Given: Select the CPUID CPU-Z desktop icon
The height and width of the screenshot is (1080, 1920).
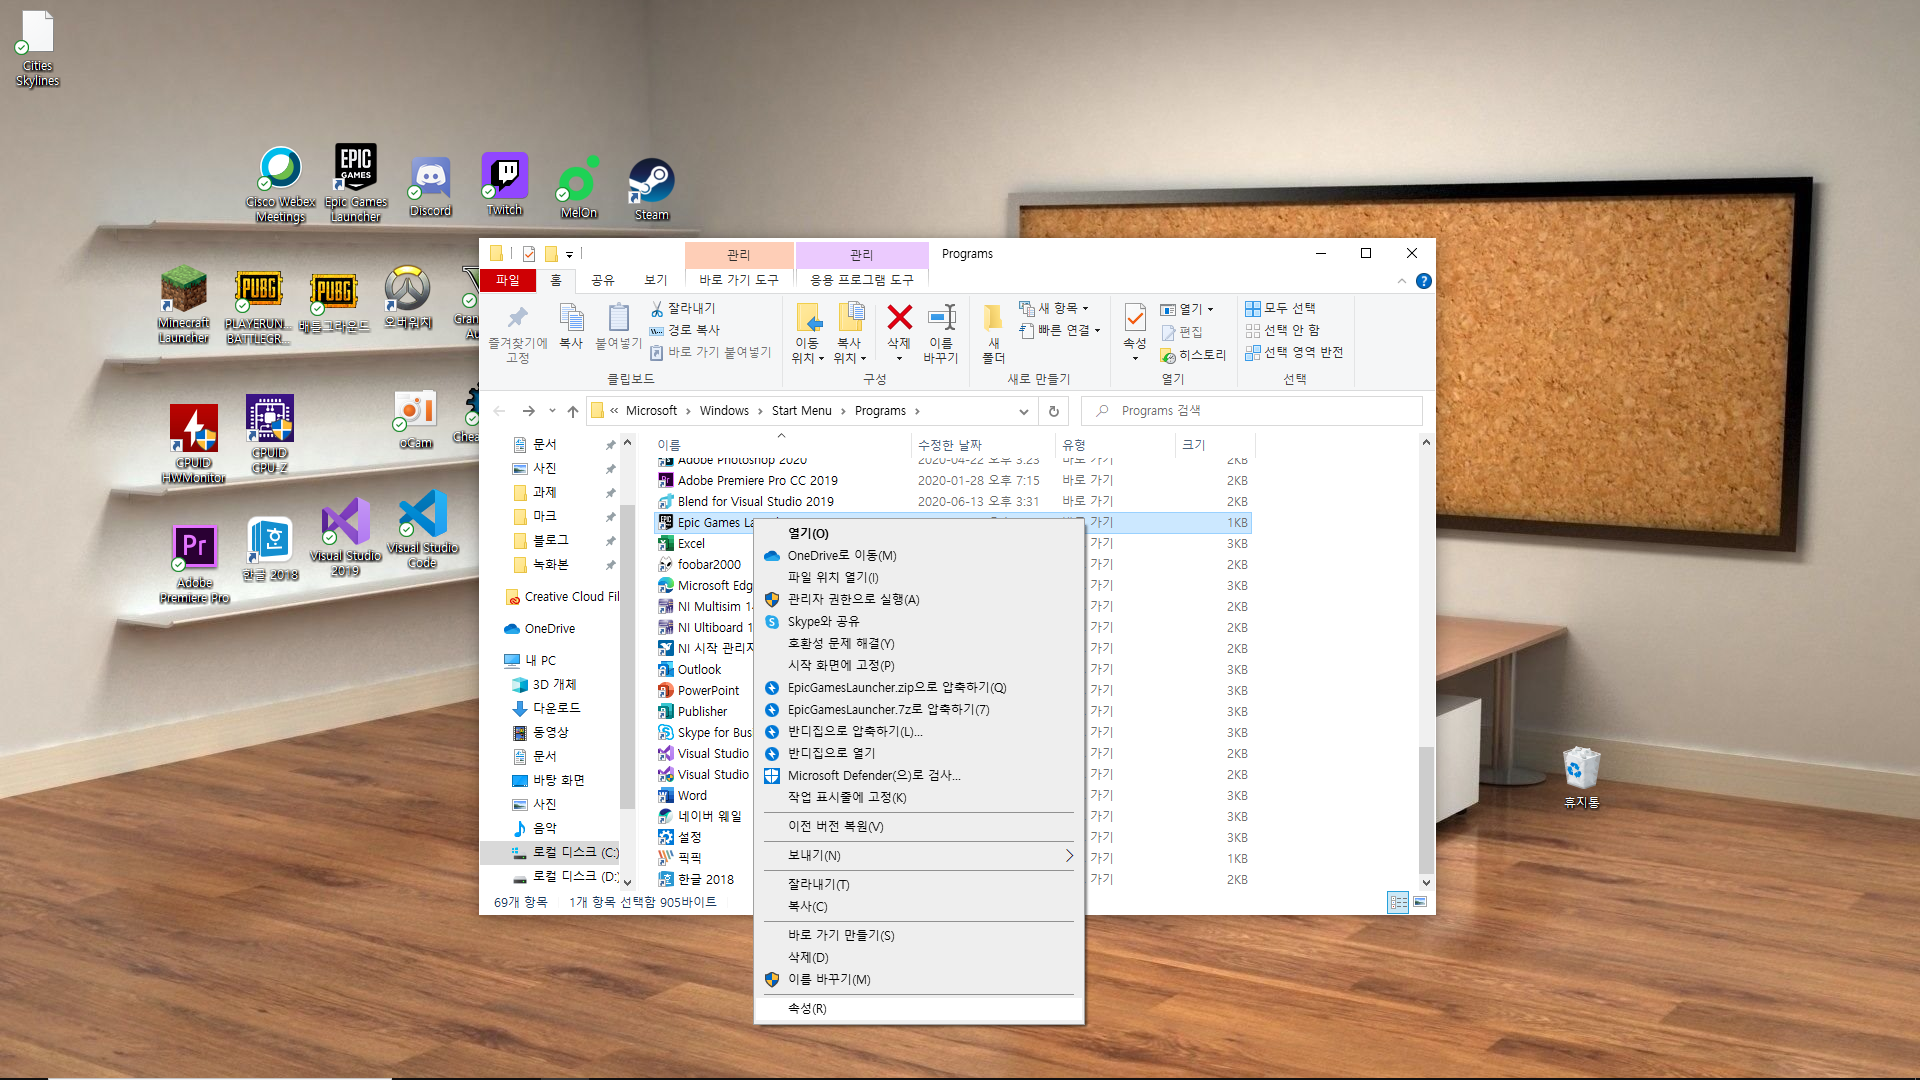Looking at the screenshot, I should click(x=270, y=434).
